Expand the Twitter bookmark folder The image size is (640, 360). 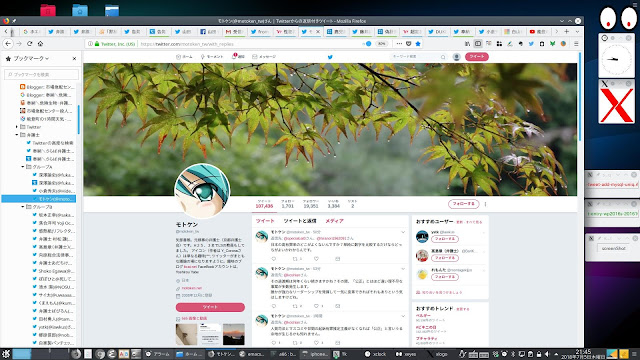coord(17,127)
